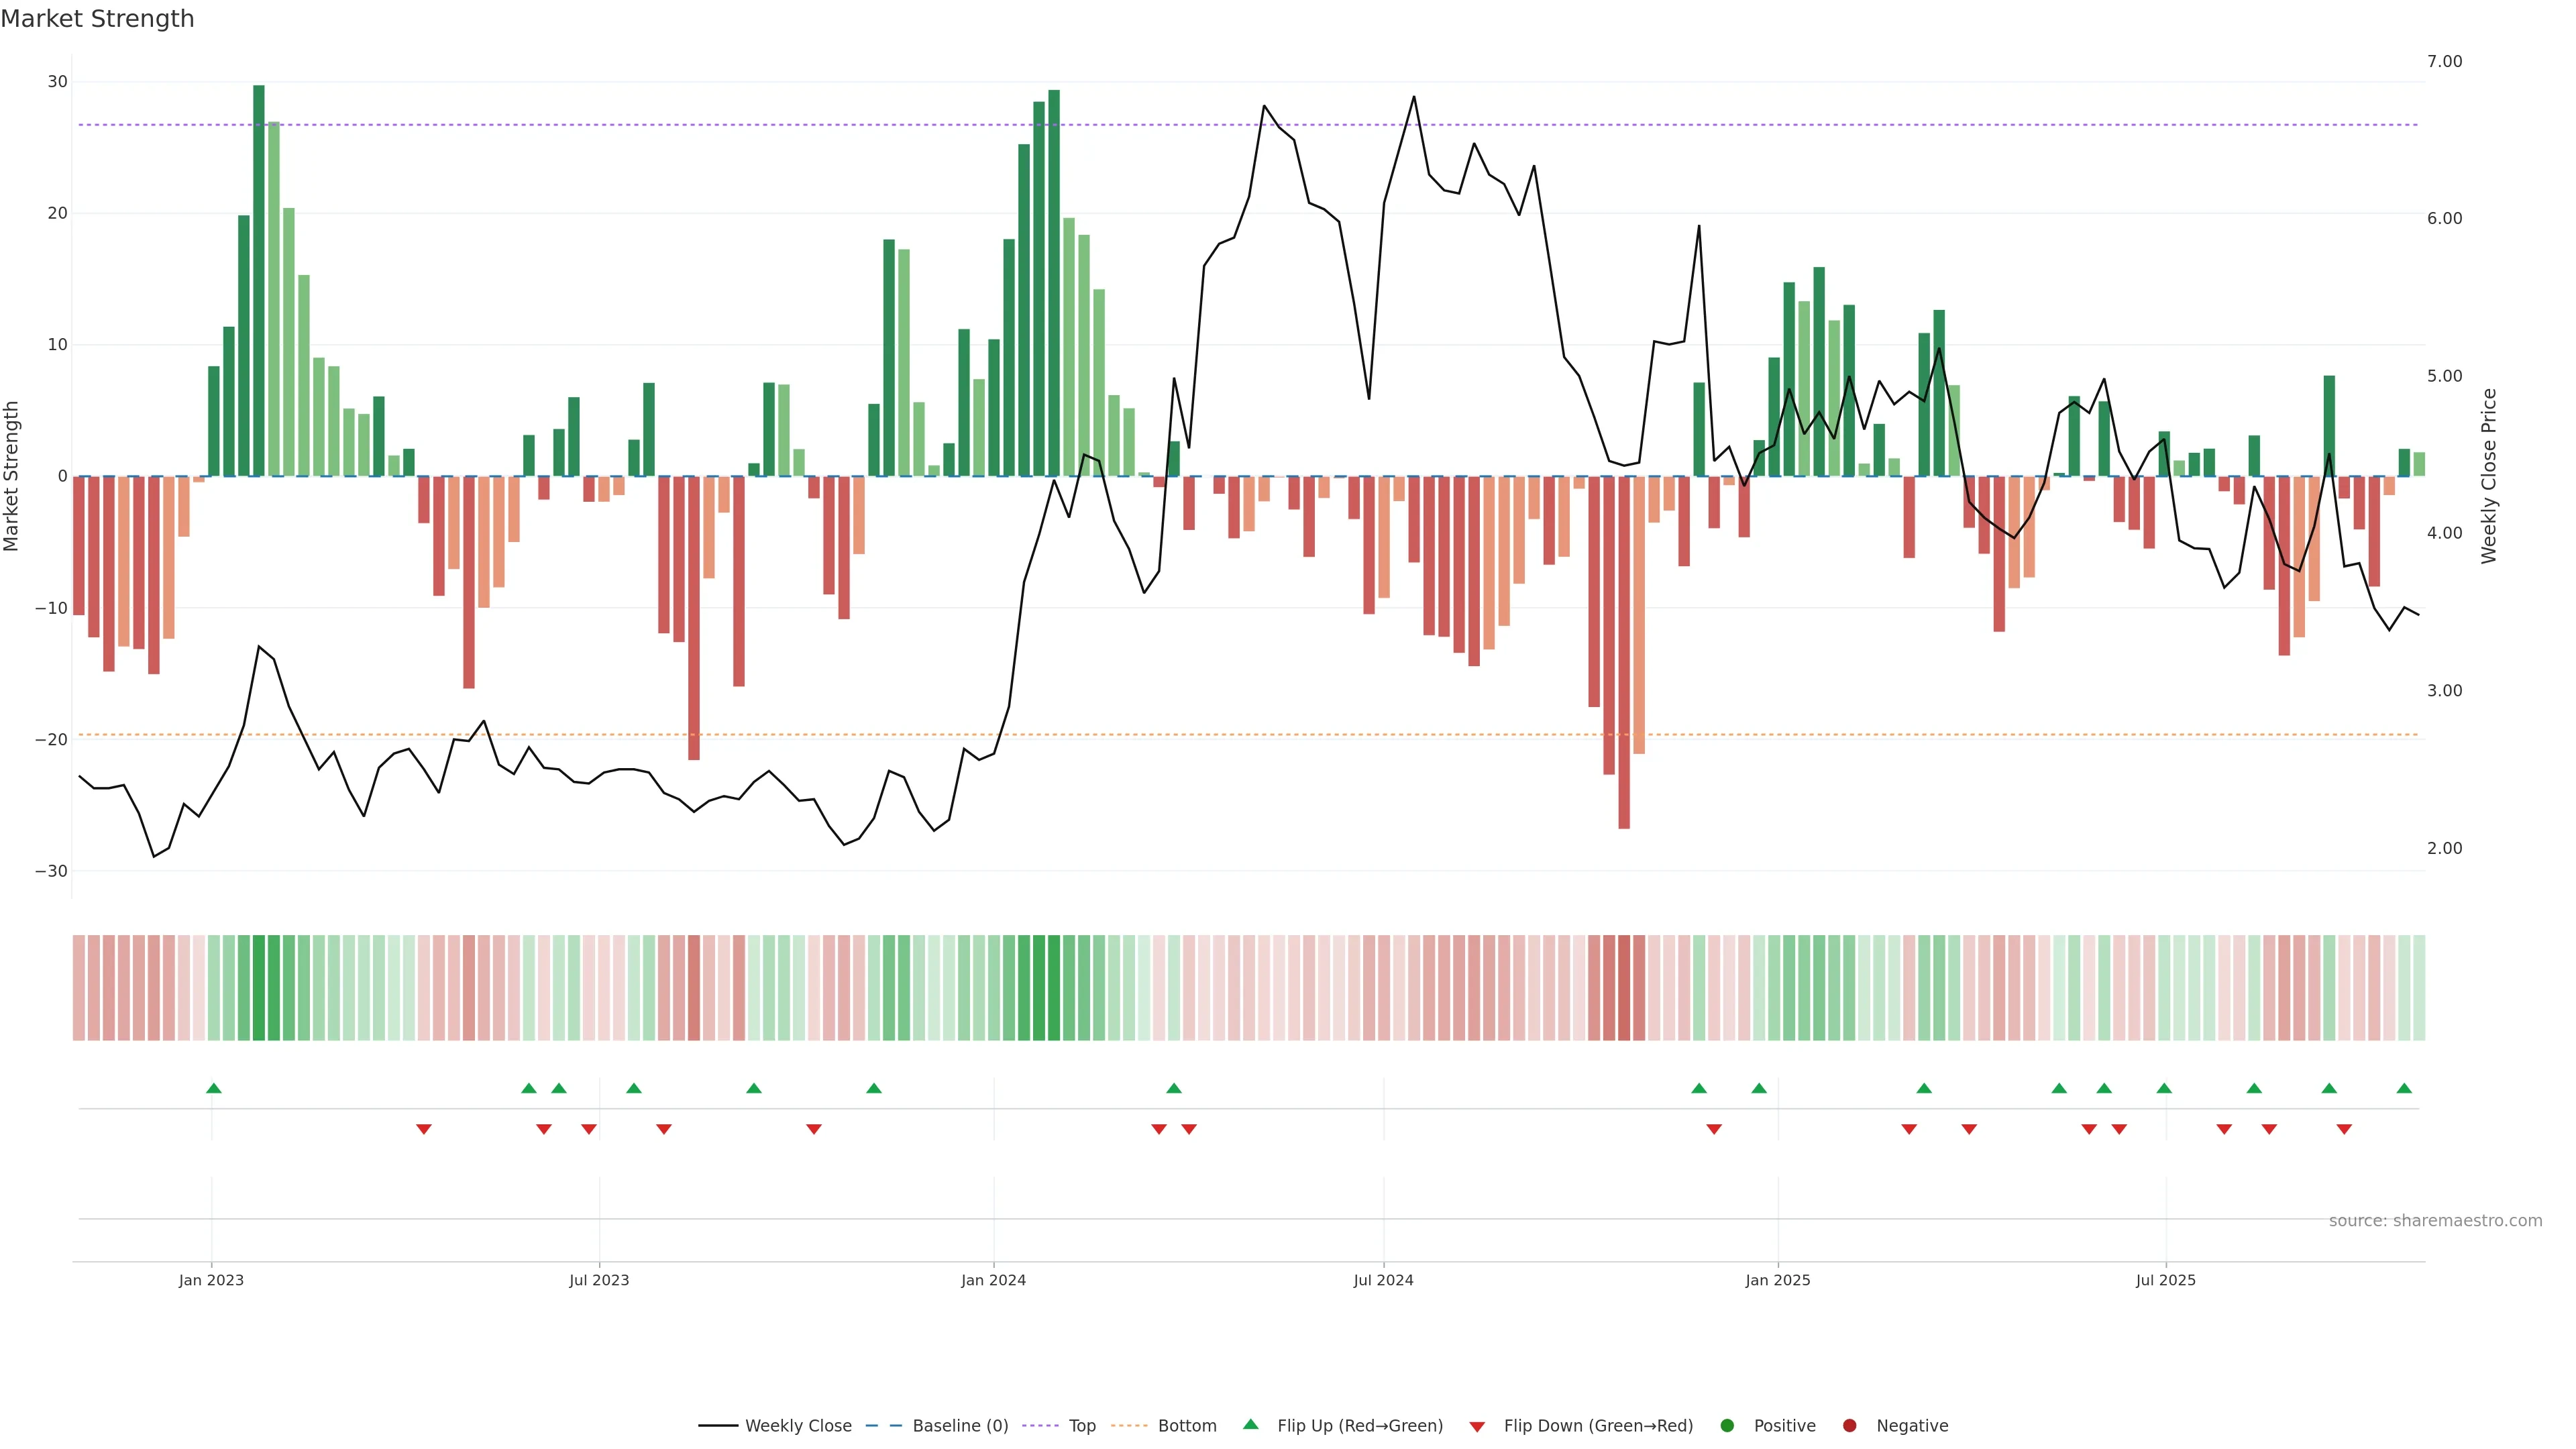Click the Market Strength y-axis title
This screenshot has height=1449, width=2576.
tap(12, 476)
